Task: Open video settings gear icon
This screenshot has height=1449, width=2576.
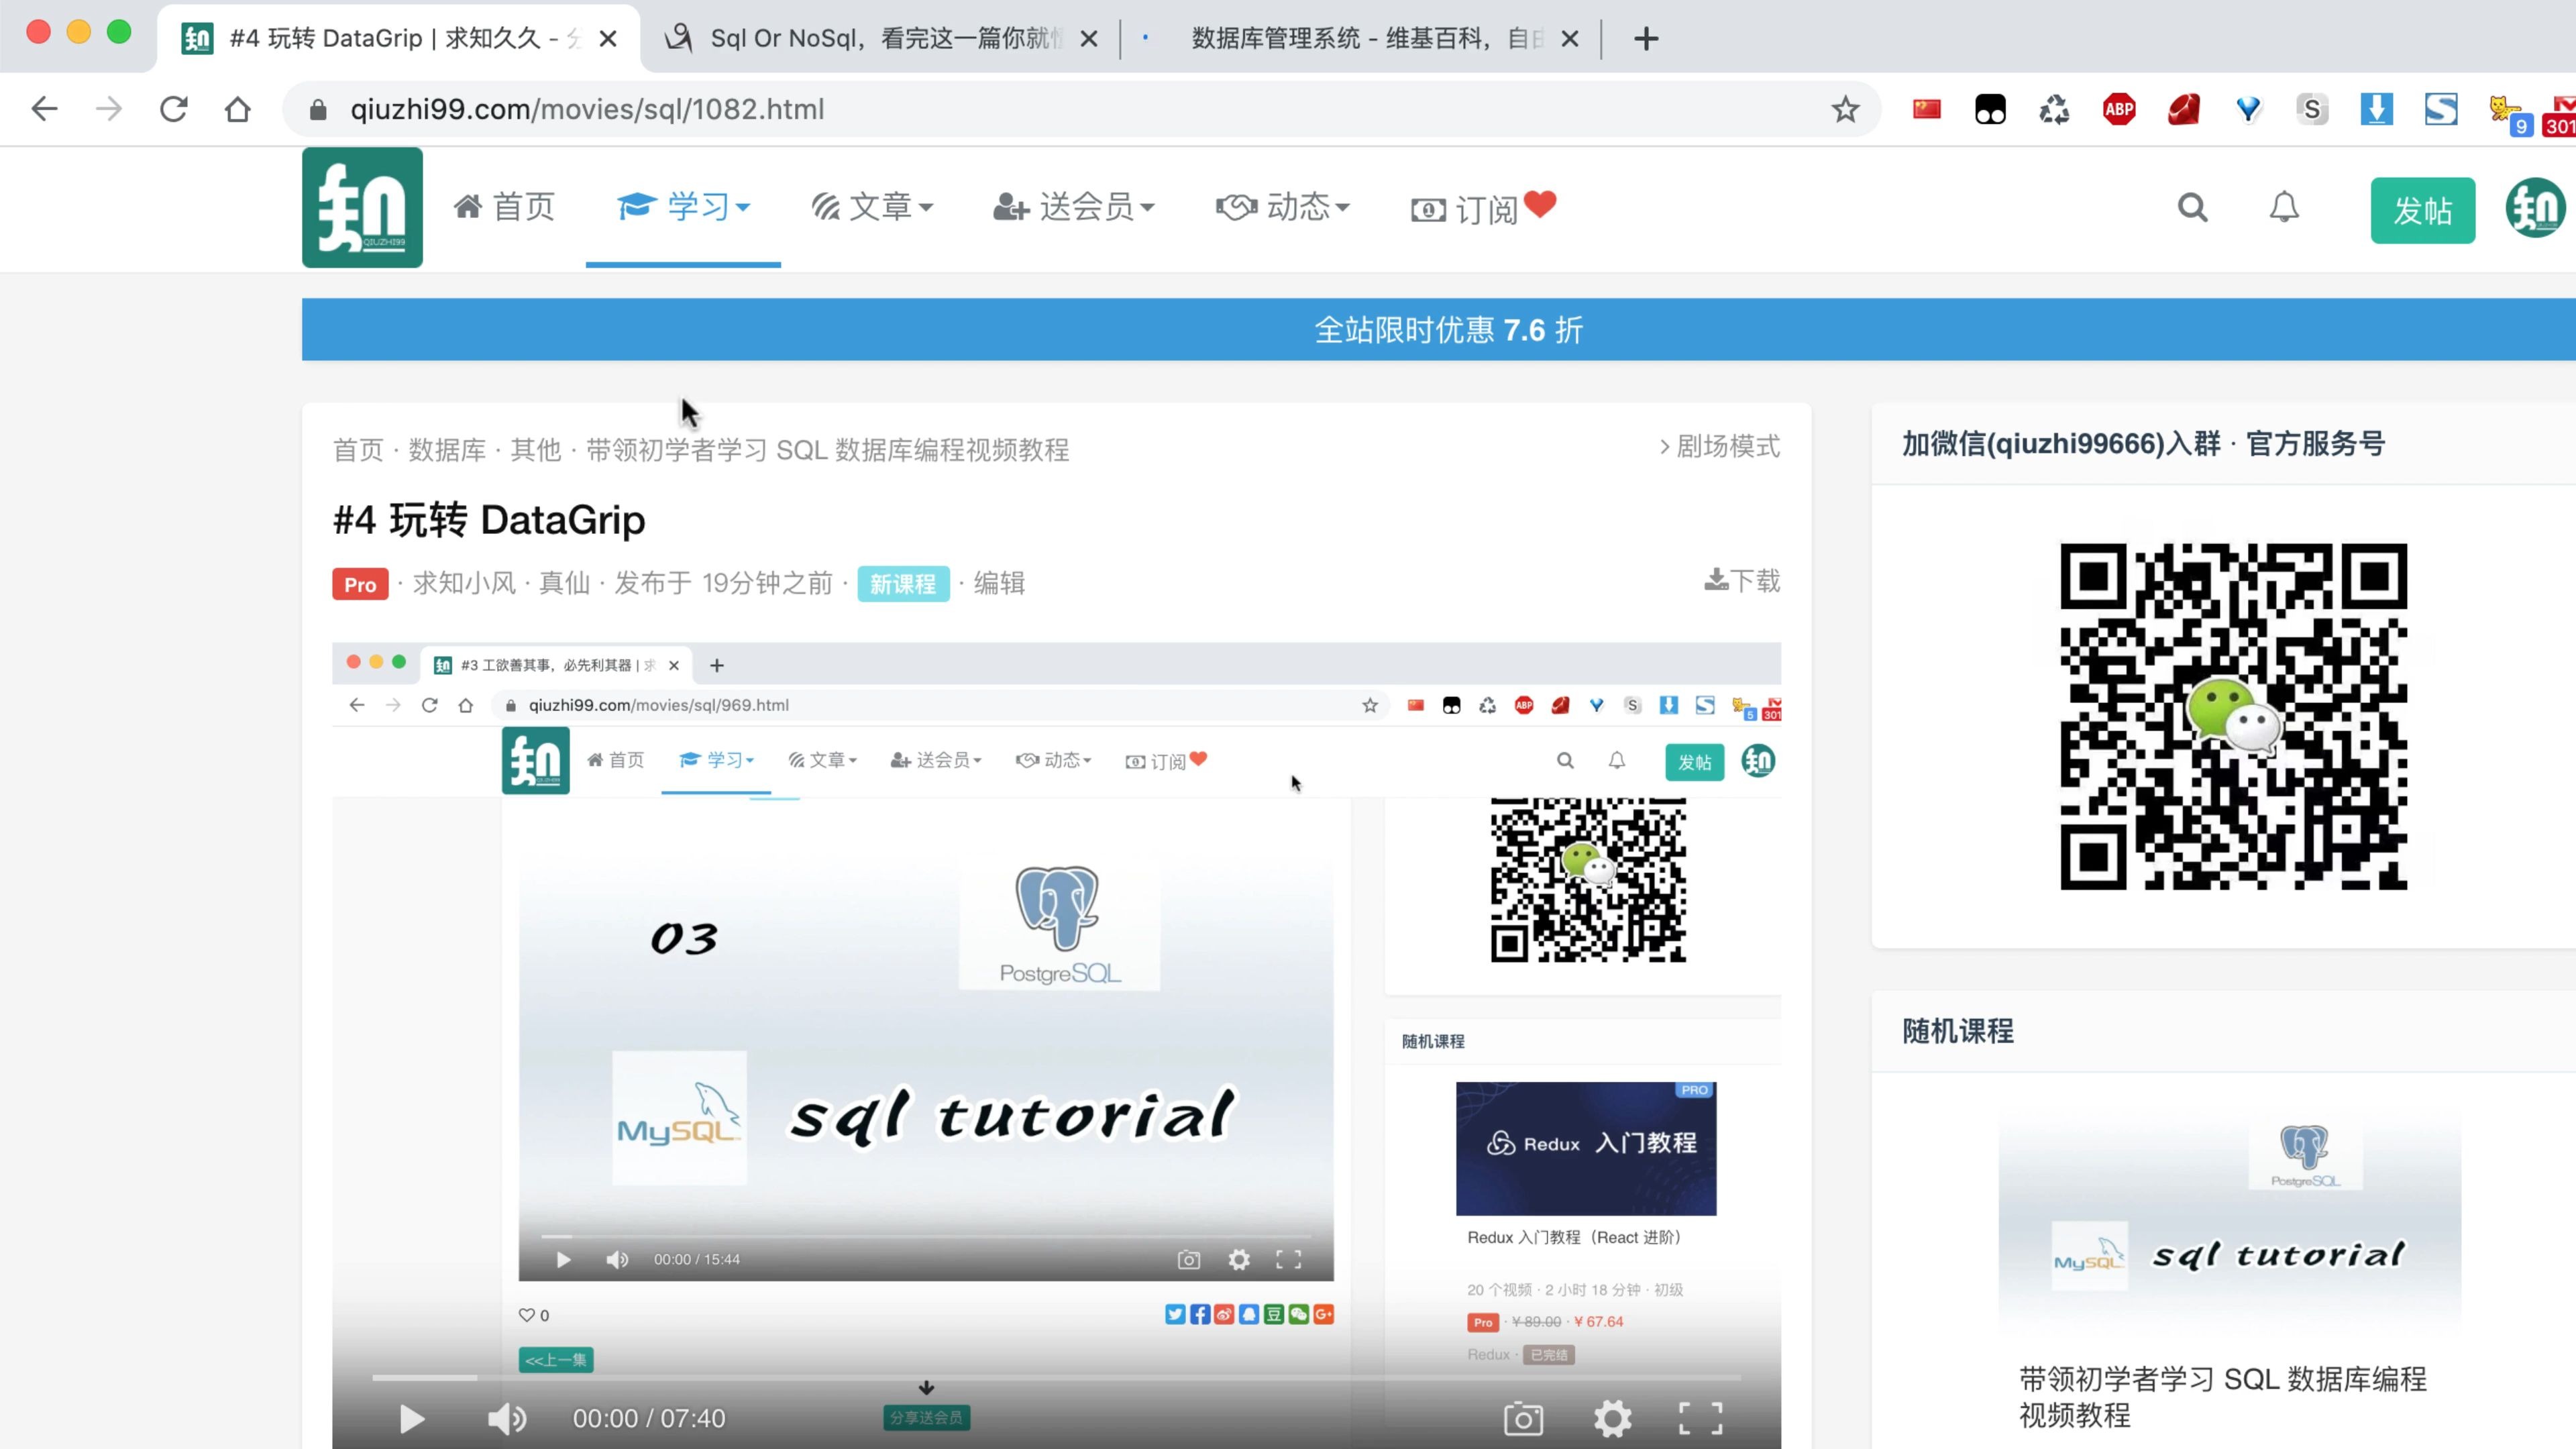Action: click(1612, 1417)
